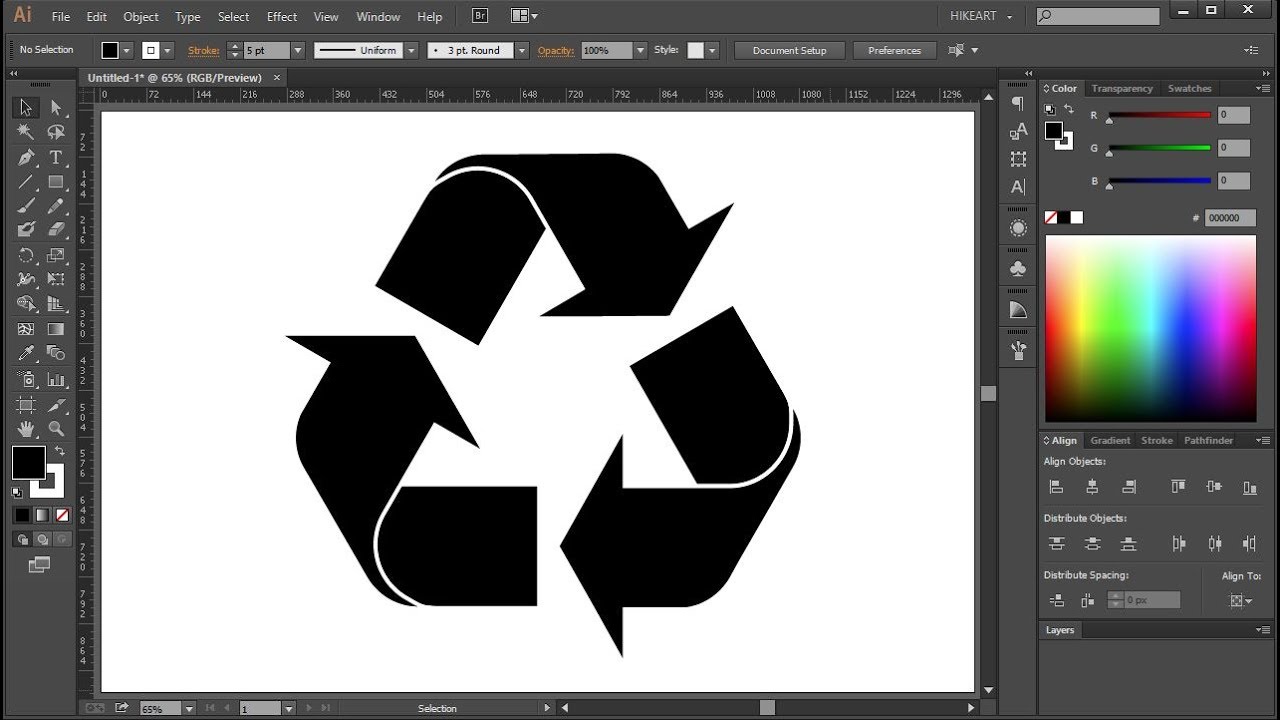Open the HIKEART workspace switcher
The width and height of the screenshot is (1280, 720).
(980, 17)
